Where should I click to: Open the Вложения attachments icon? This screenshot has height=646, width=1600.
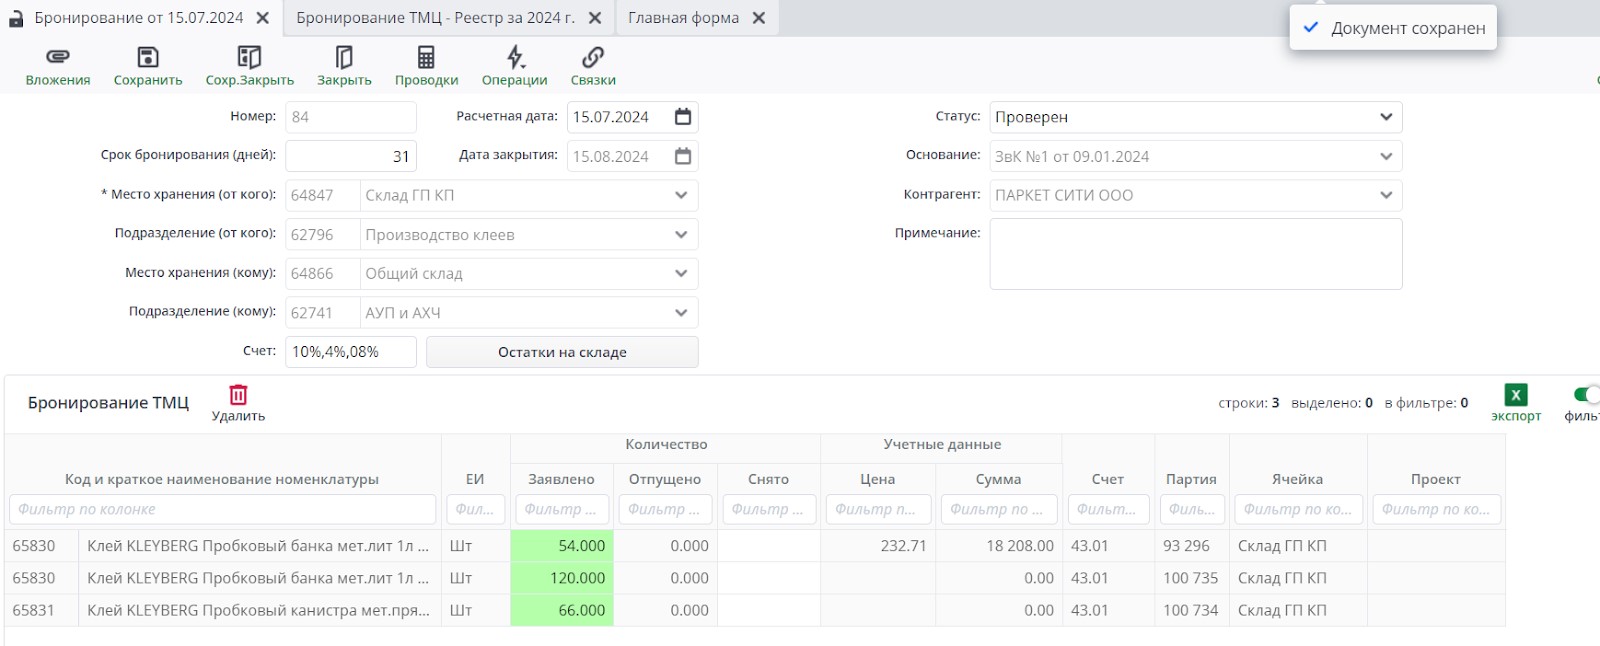pyautogui.click(x=58, y=57)
